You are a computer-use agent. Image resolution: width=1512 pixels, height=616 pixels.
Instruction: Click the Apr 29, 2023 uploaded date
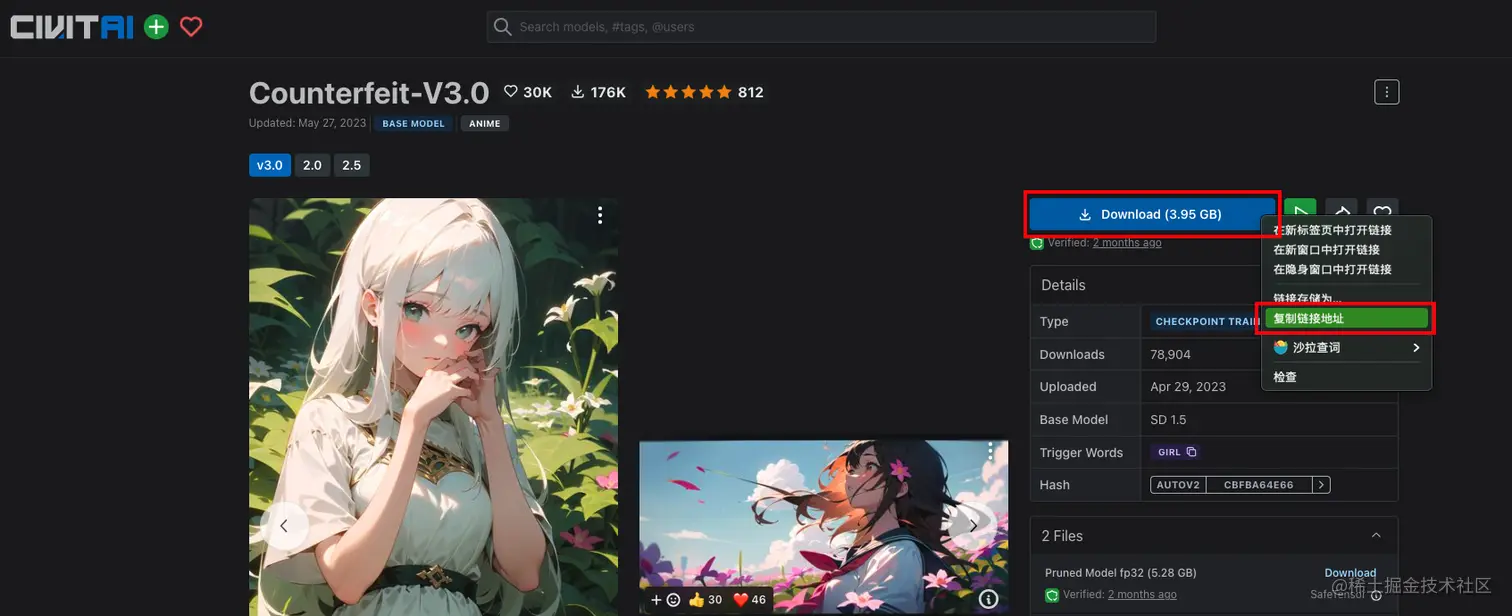1188,386
